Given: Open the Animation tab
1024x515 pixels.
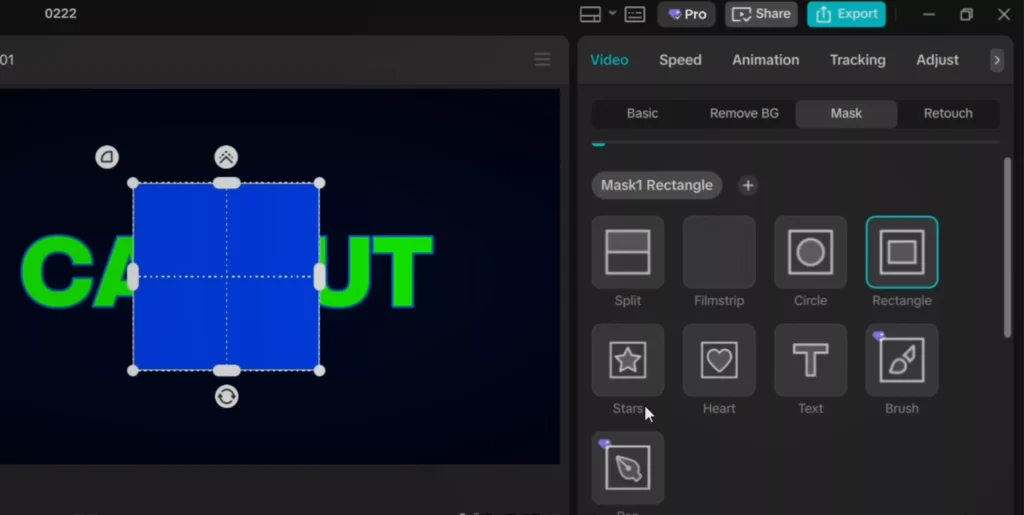Looking at the screenshot, I should click(765, 60).
